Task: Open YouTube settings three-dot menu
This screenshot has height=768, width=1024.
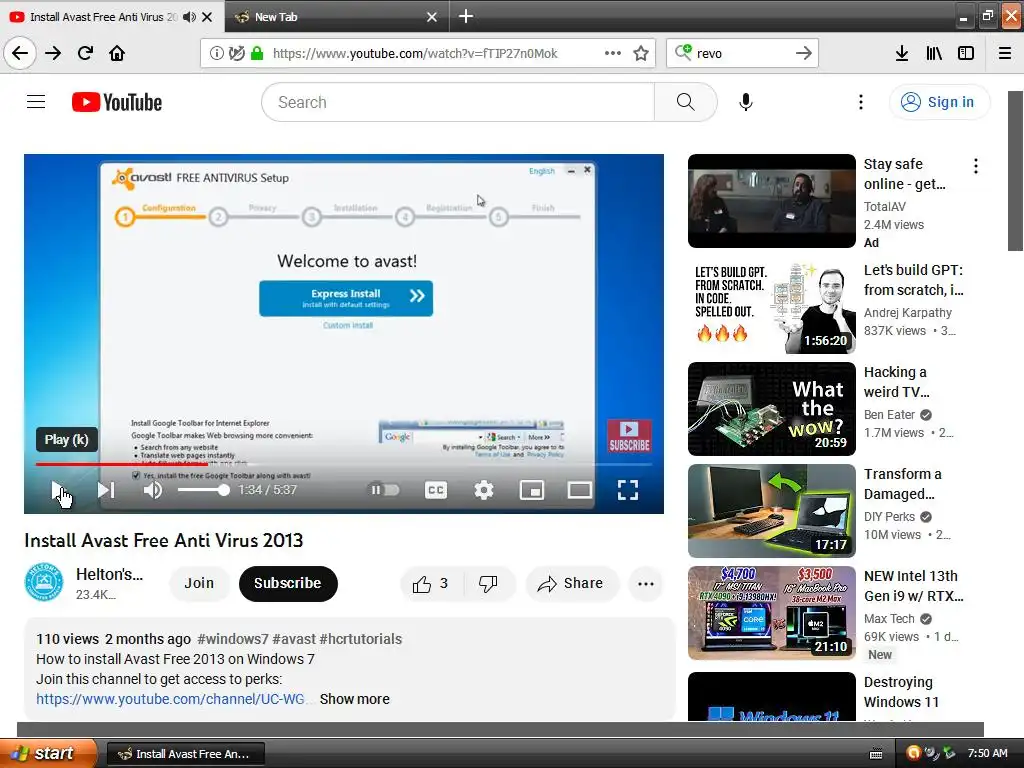Action: point(861,102)
